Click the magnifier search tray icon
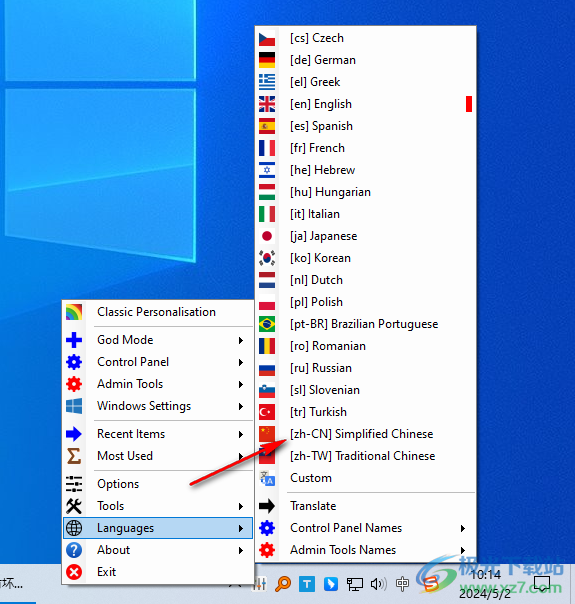 point(283,584)
